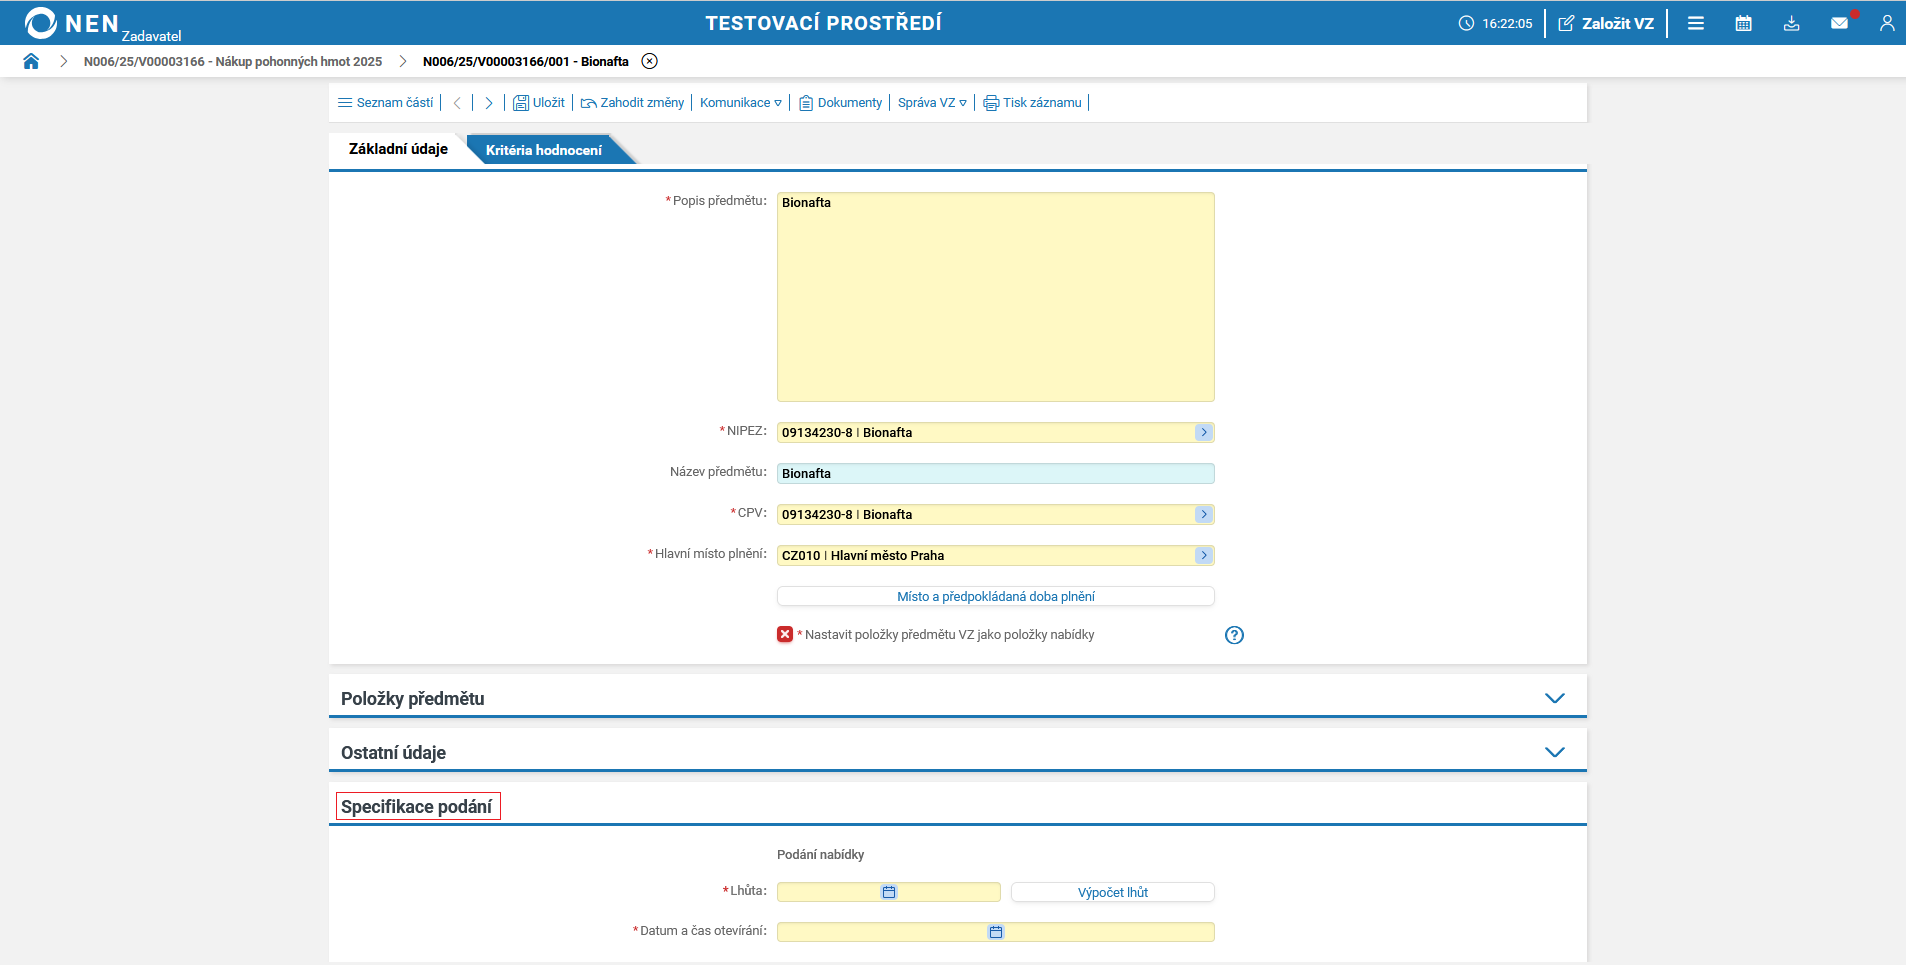Open calendar picker for Lhůta field
The width and height of the screenshot is (1906, 965).
(889, 892)
